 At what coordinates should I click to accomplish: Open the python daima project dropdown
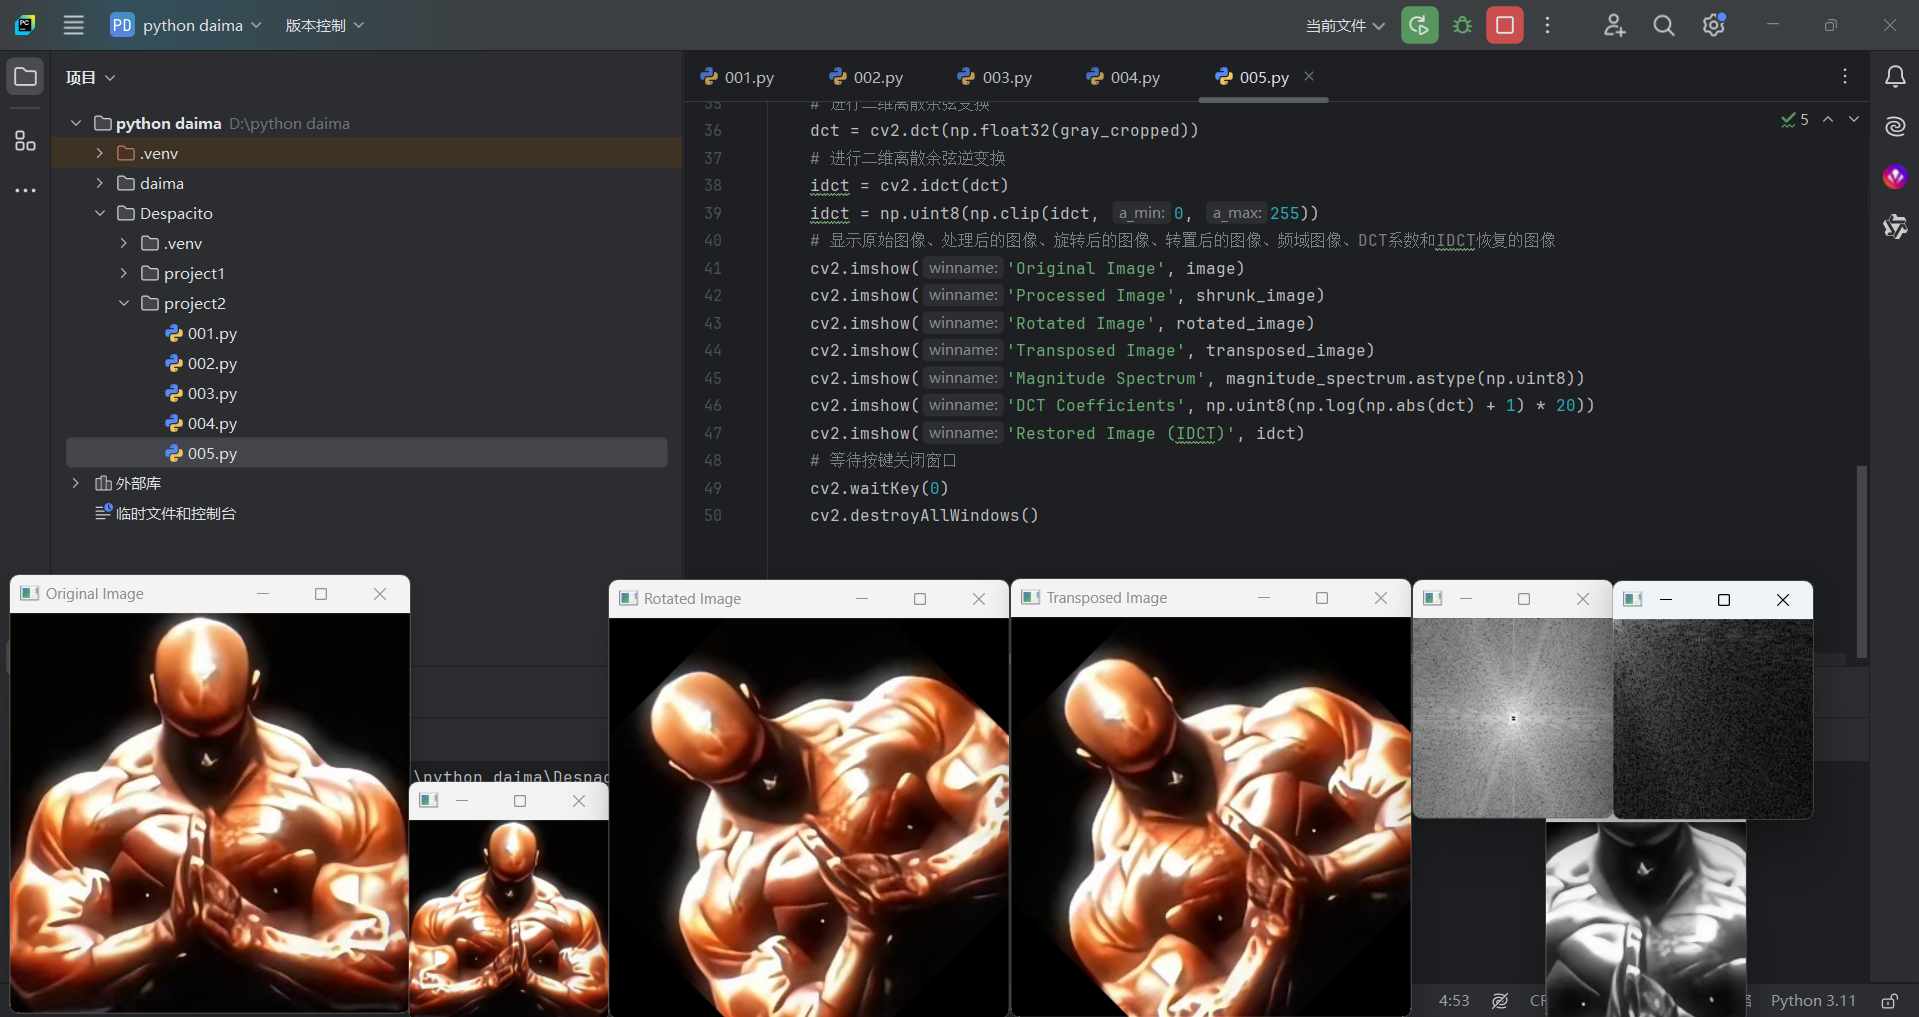click(x=186, y=25)
